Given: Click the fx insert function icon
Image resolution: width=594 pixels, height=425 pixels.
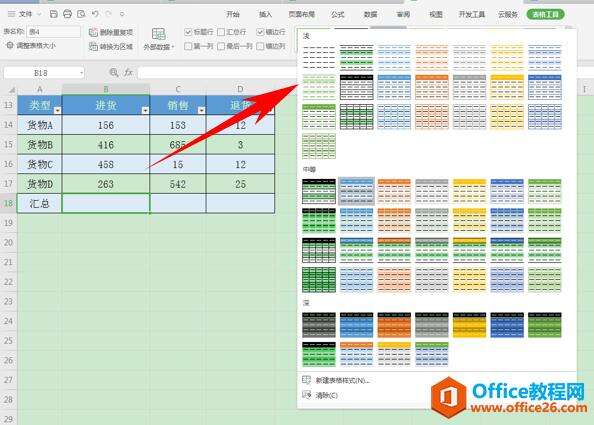Looking at the screenshot, I should tap(128, 72).
